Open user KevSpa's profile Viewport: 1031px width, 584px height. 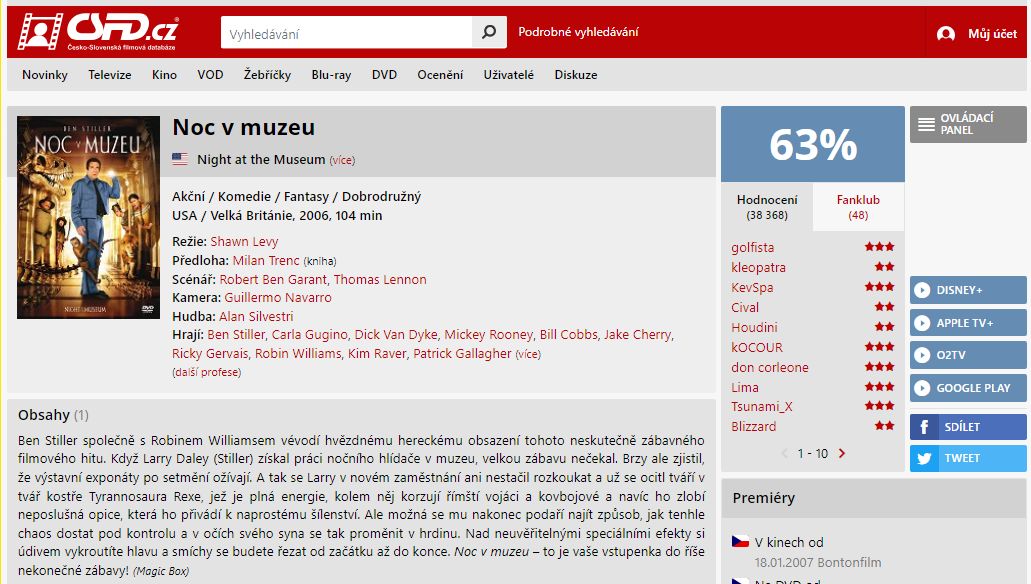tap(752, 287)
